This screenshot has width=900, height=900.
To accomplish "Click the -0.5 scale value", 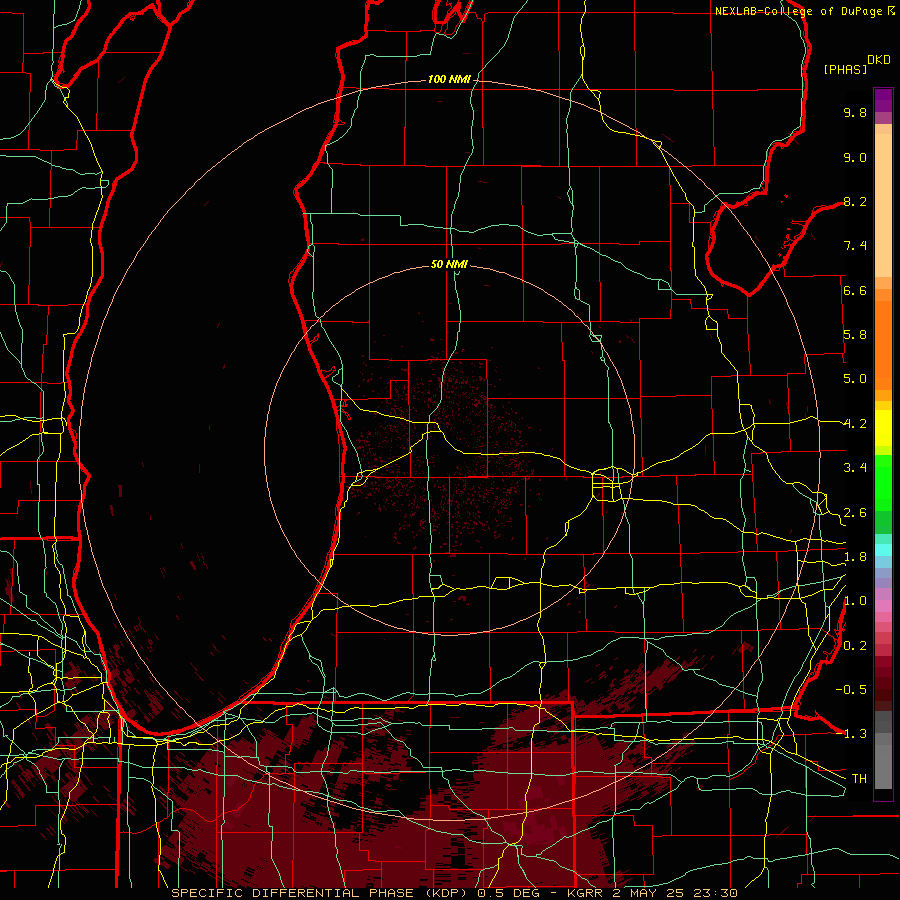I will coord(852,690).
